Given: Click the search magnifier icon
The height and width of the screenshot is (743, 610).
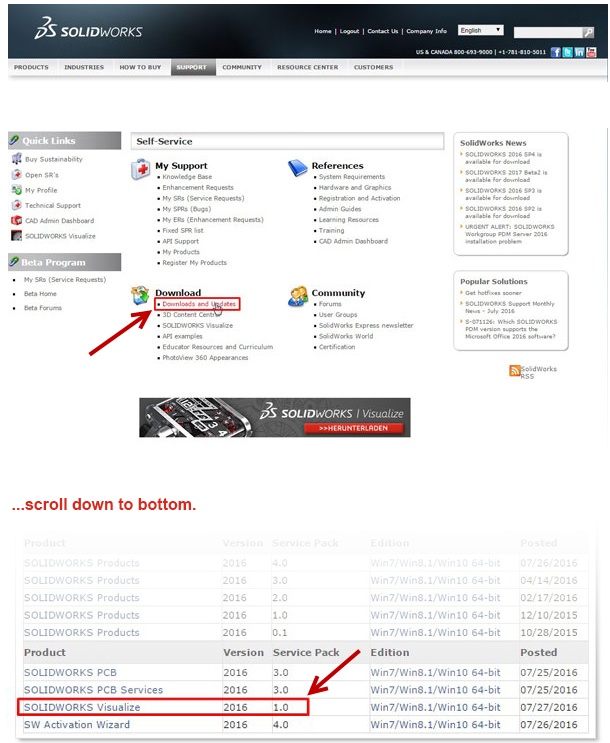Looking at the screenshot, I should [588, 32].
